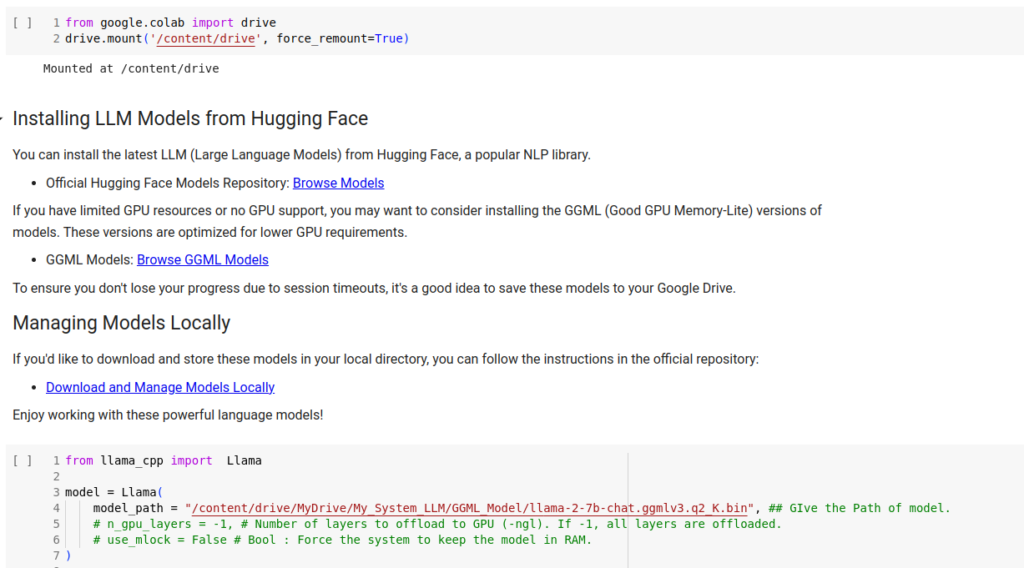Click the commented n_gpu_layers line
Screen dimensions: 1024x568
[x=437, y=524]
